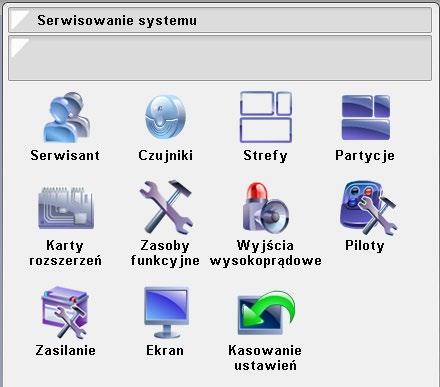Open Karty rozszerzeń circuit board icon
This screenshot has width=440, height=387.
tap(66, 207)
